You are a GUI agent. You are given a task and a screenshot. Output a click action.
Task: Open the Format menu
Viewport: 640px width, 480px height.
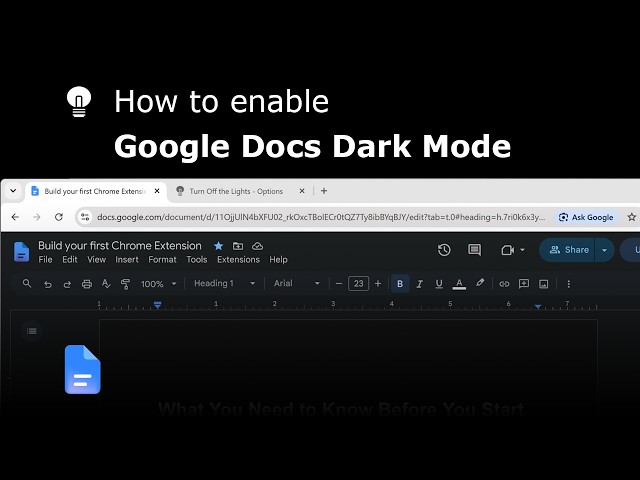click(x=162, y=260)
